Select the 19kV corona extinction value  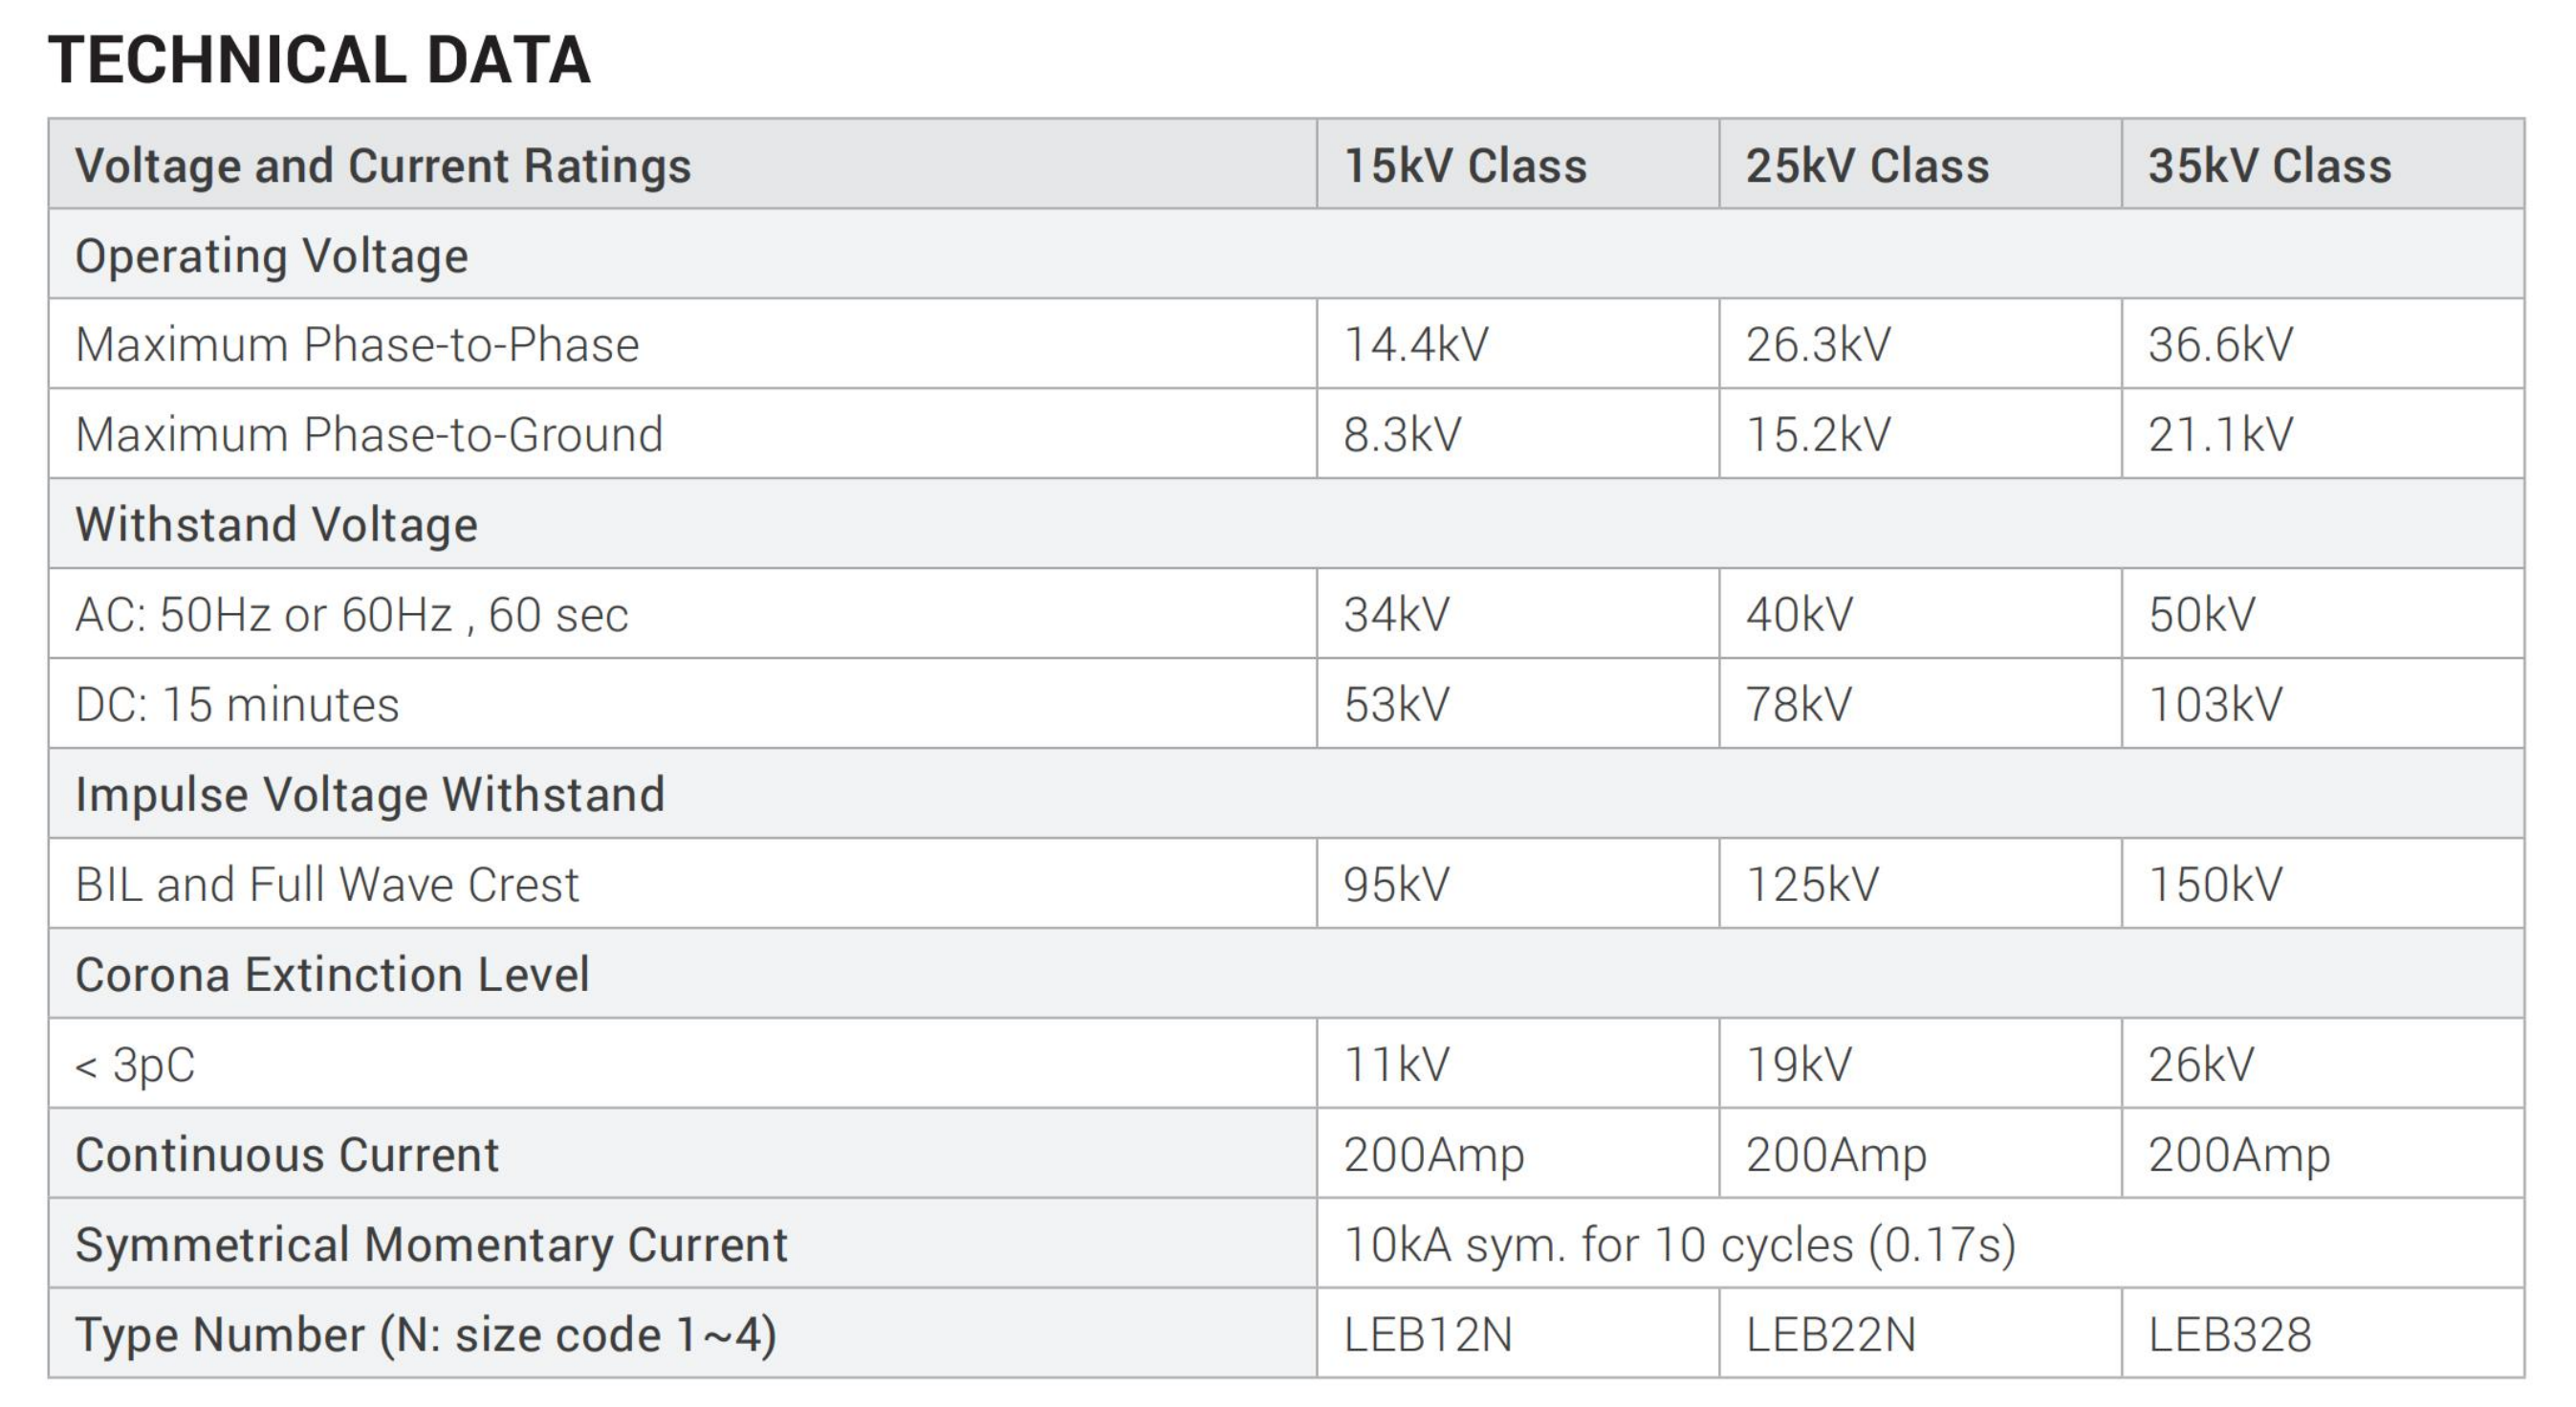[1799, 1065]
